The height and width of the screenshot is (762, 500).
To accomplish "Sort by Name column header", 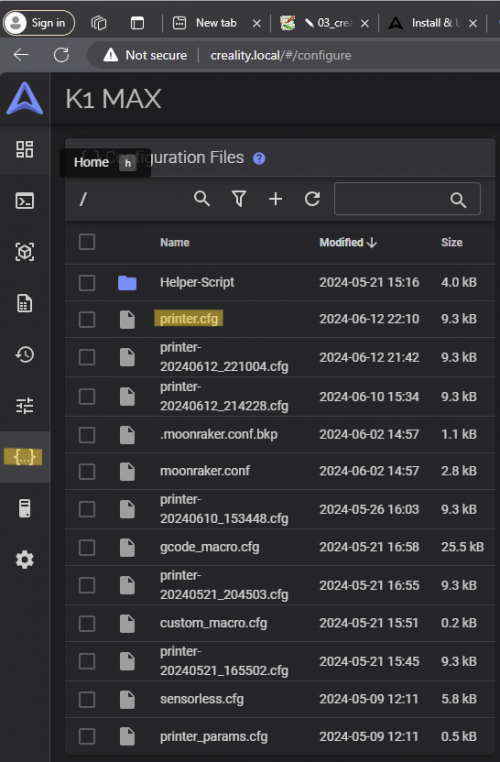I will point(175,242).
